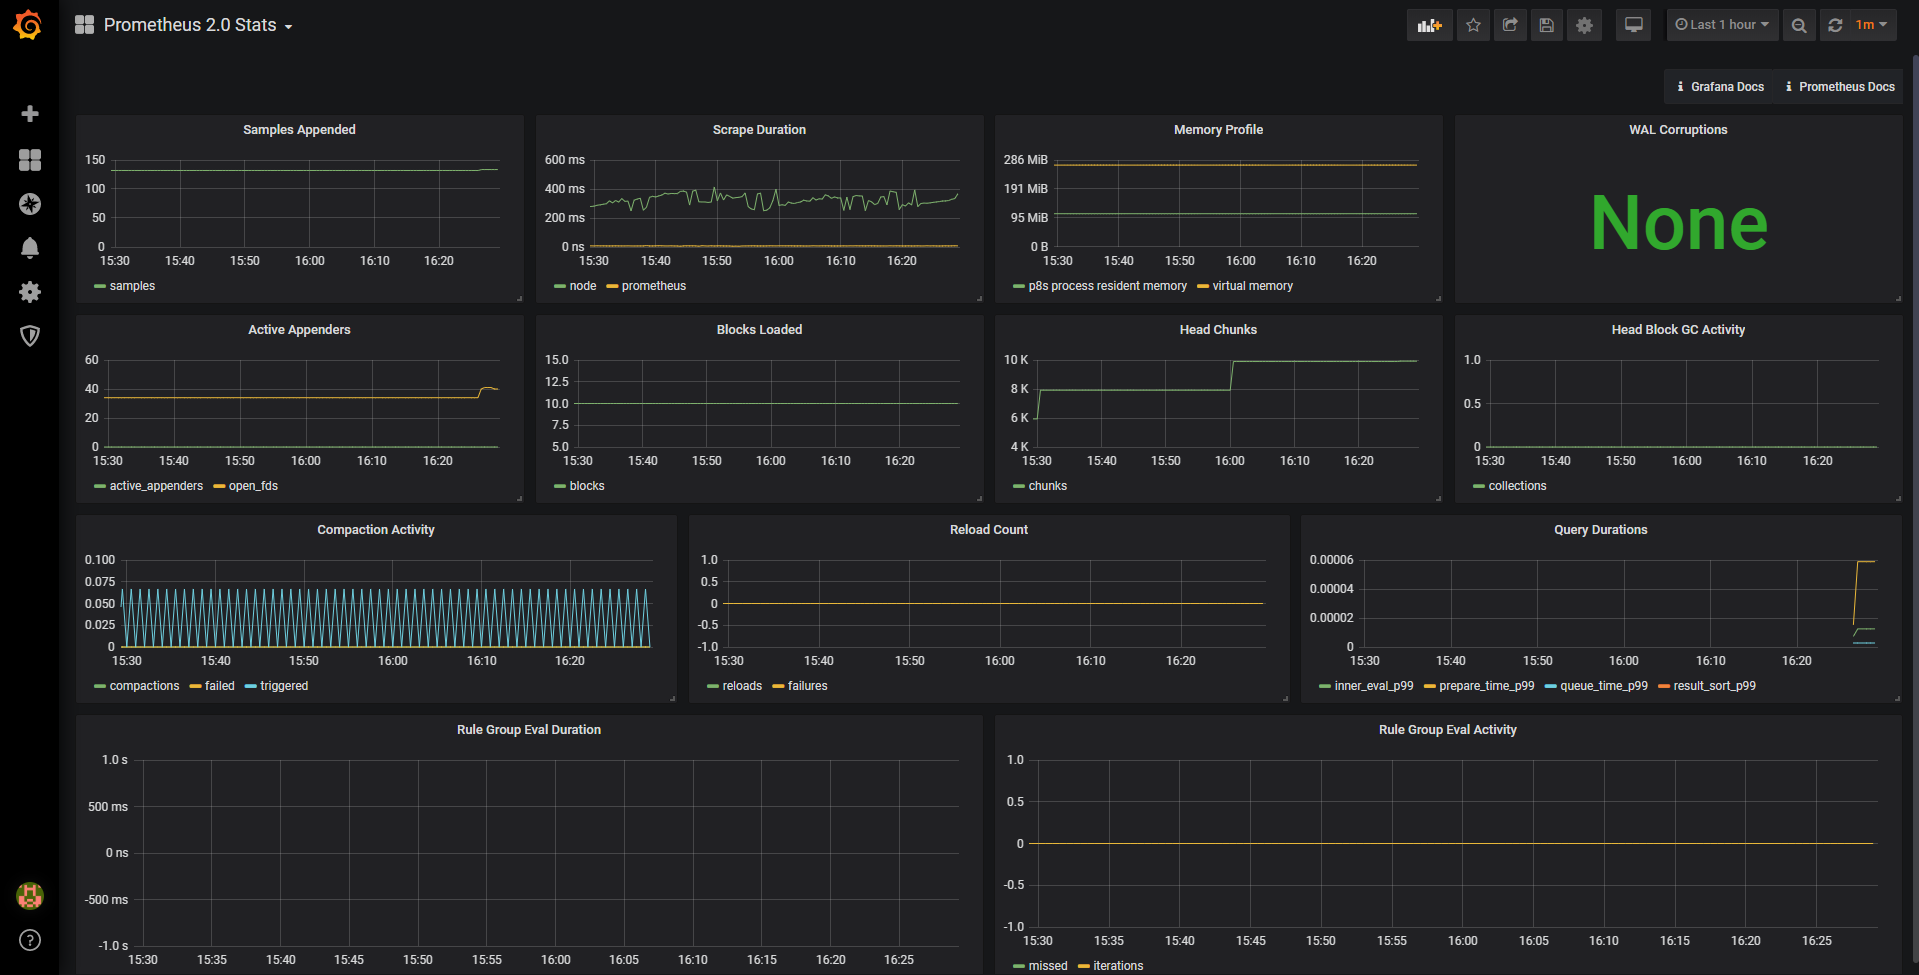
Task: Open the 1m refresh interval dropdown
Action: tap(1871, 25)
